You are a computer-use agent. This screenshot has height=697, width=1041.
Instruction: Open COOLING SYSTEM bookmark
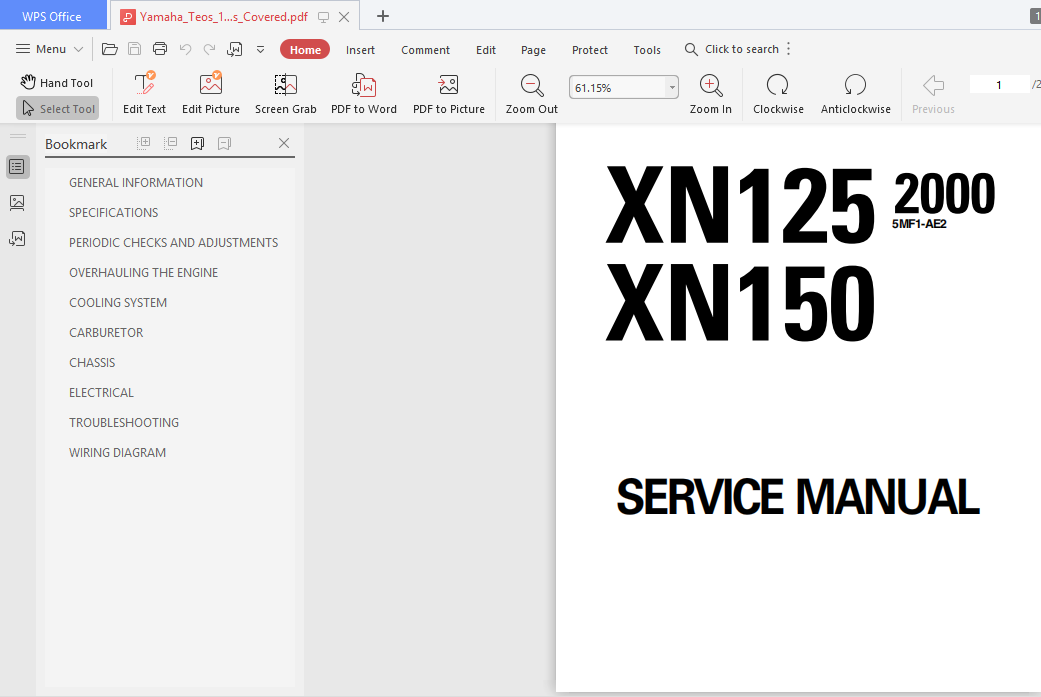[118, 302]
